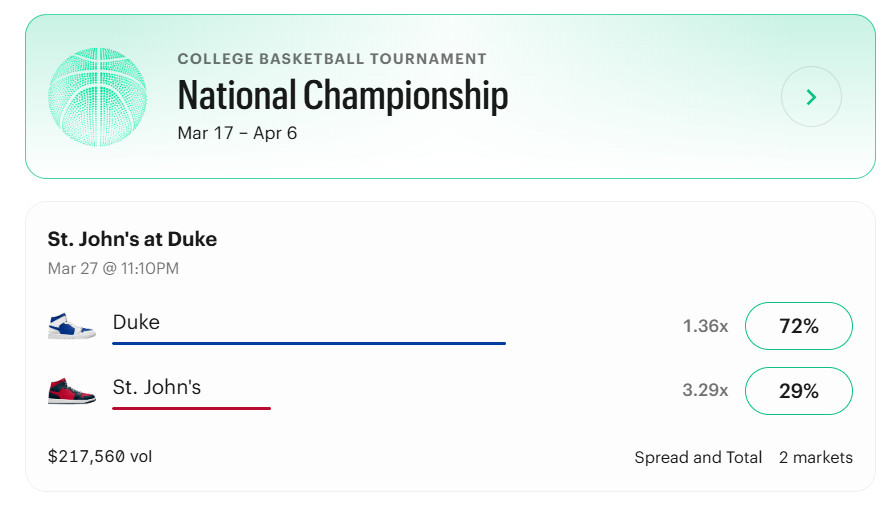Open Spread and Total markets
Screen dimensions: 895x510
[698, 457]
